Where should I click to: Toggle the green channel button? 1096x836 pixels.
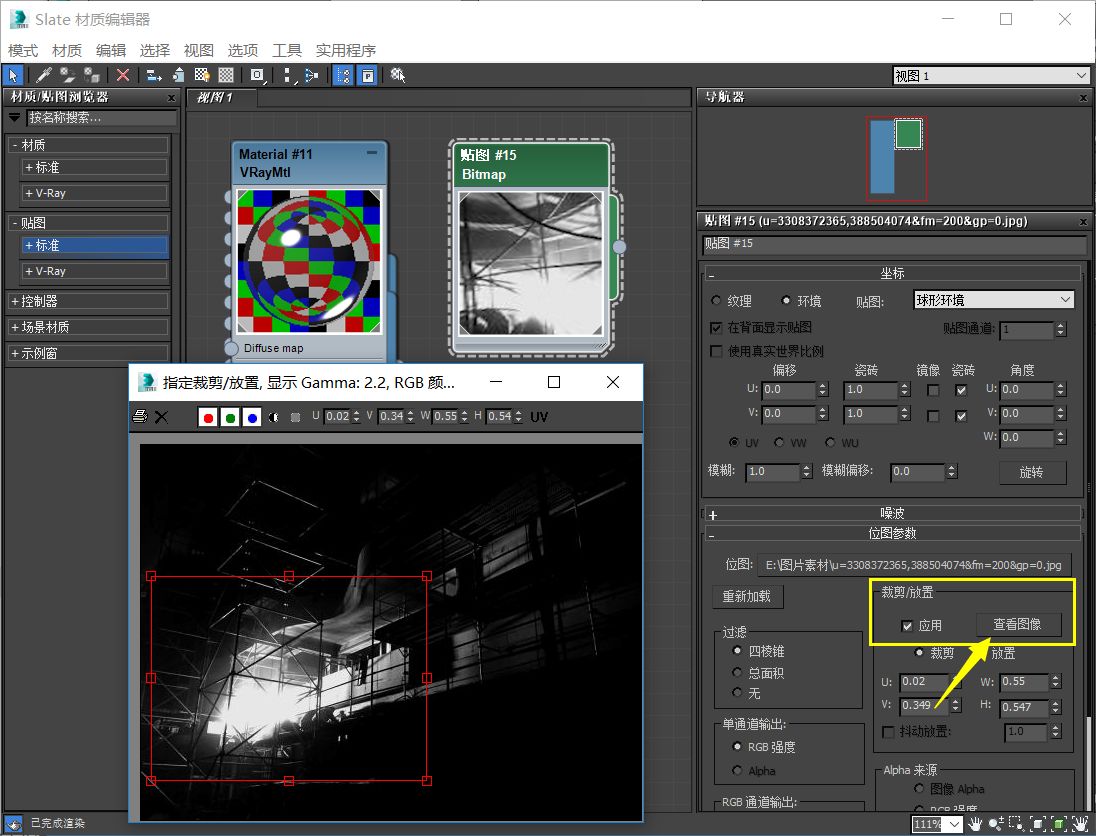(230, 417)
